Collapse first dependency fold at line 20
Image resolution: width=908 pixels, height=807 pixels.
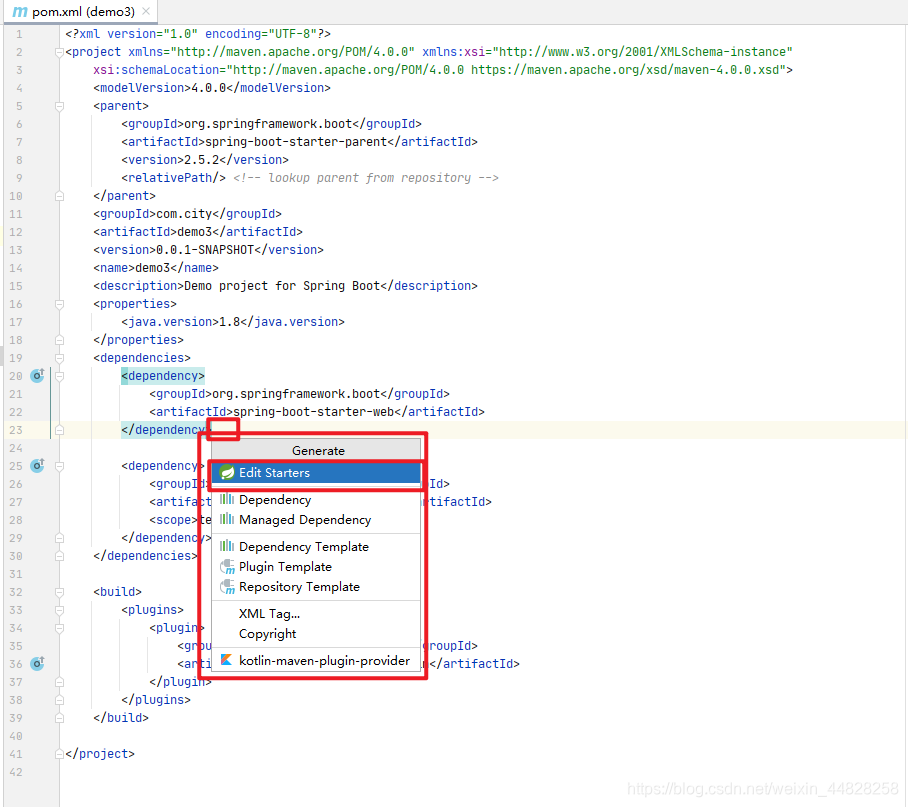pyautogui.click(x=59, y=376)
